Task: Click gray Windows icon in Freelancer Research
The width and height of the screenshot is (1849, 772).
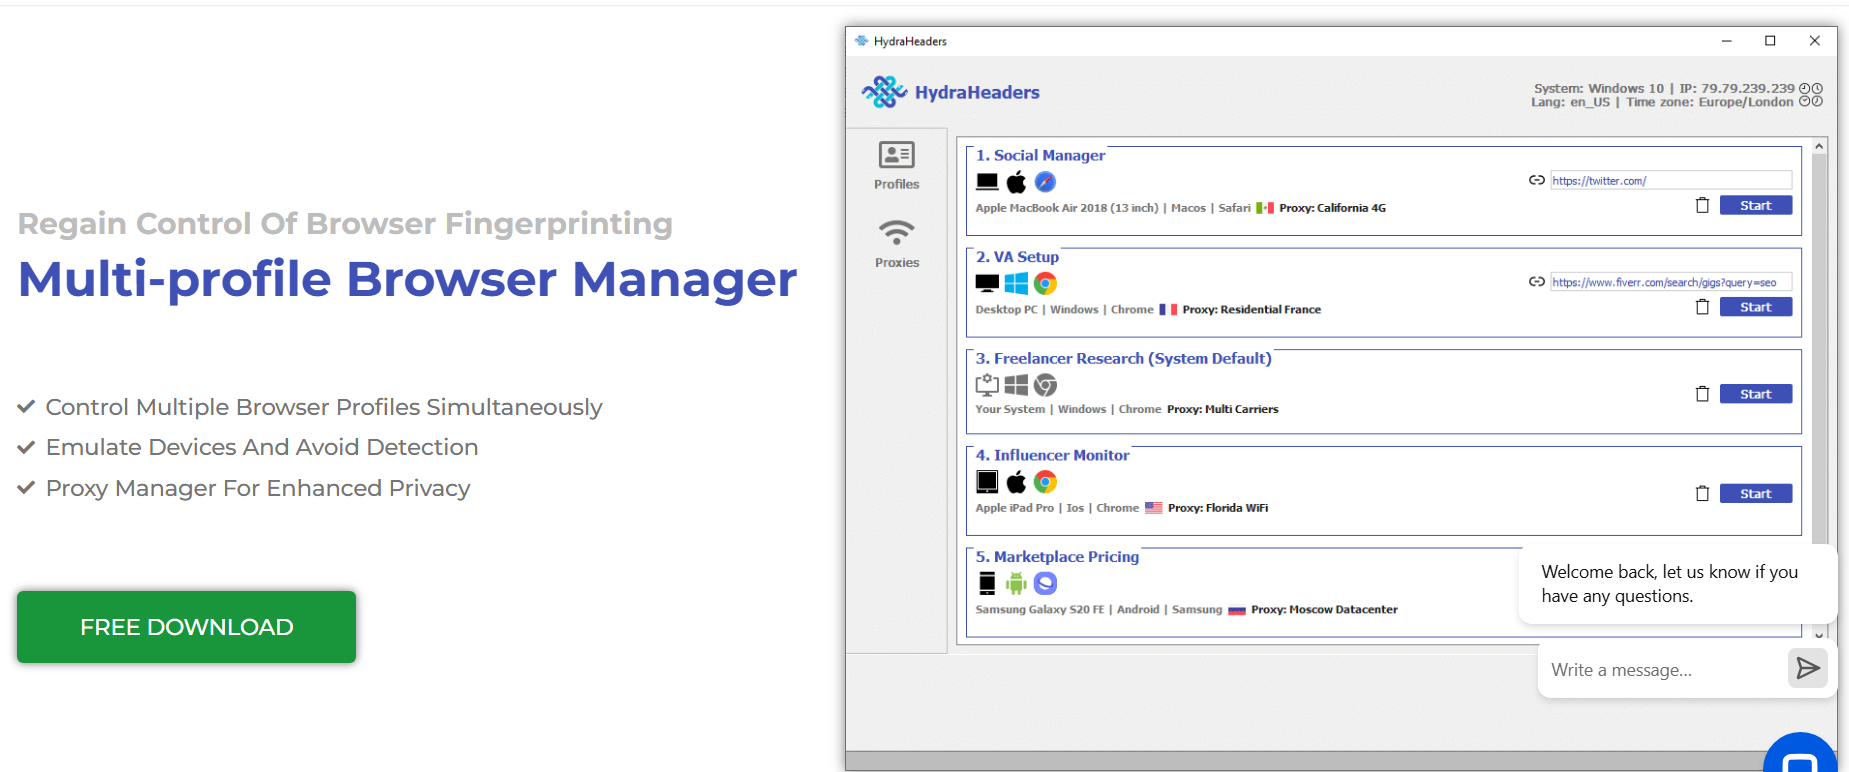Action: tap(1016, 385)
